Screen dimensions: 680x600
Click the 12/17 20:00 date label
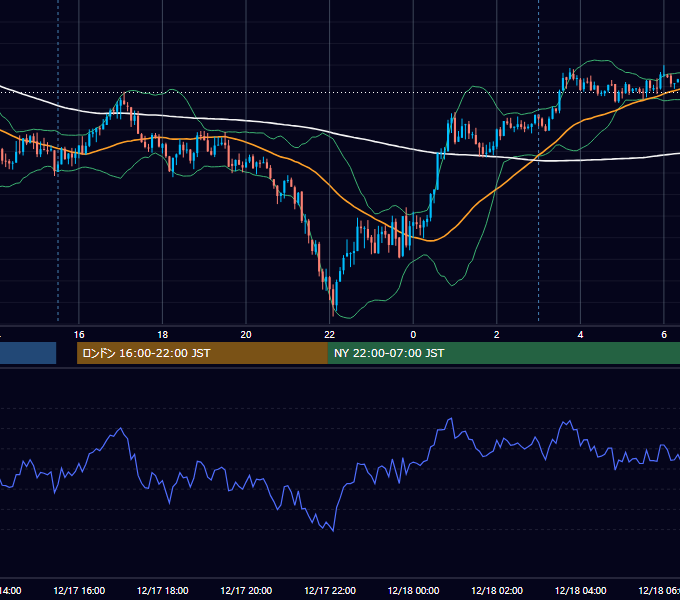click(246, 590)
